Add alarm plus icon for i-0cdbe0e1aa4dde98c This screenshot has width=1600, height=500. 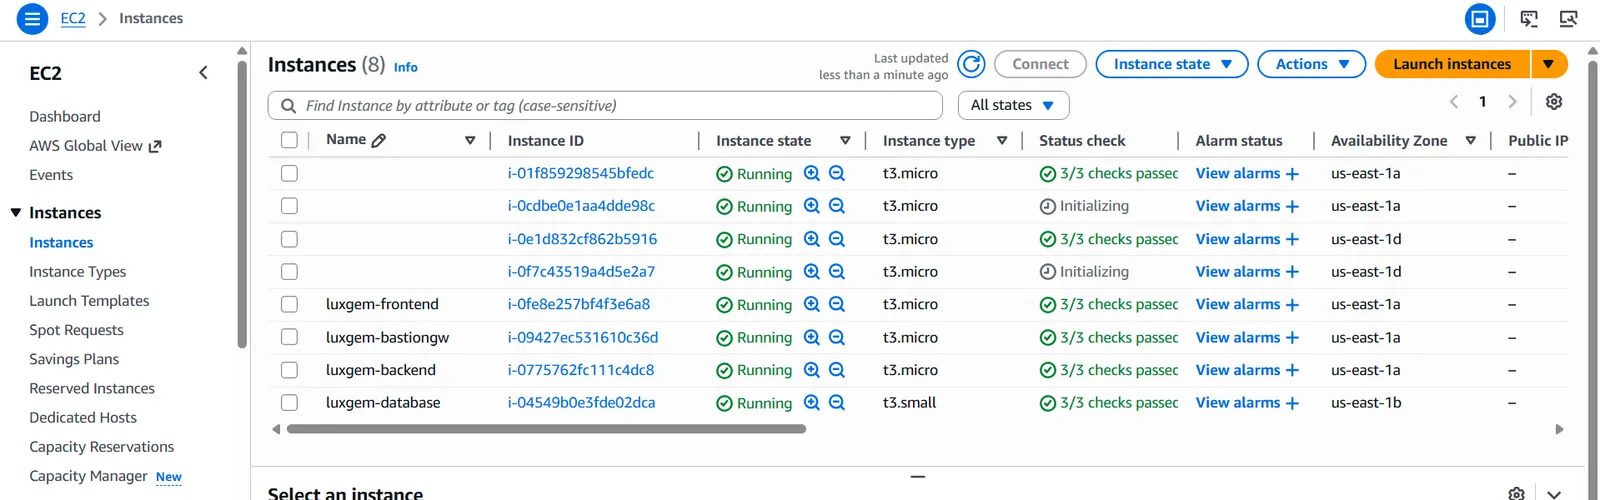[1292, 206]
